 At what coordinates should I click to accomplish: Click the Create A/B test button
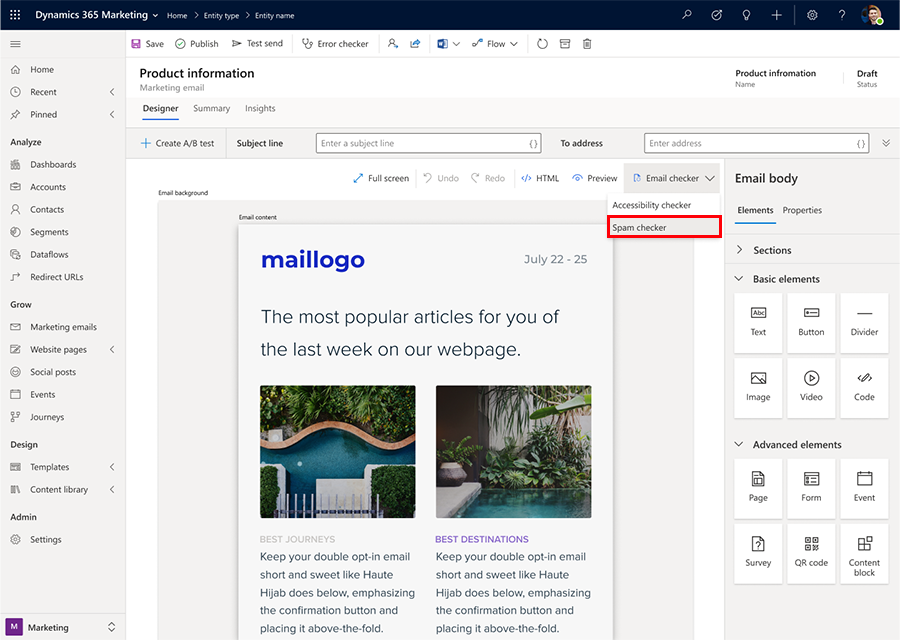[177, 143]
